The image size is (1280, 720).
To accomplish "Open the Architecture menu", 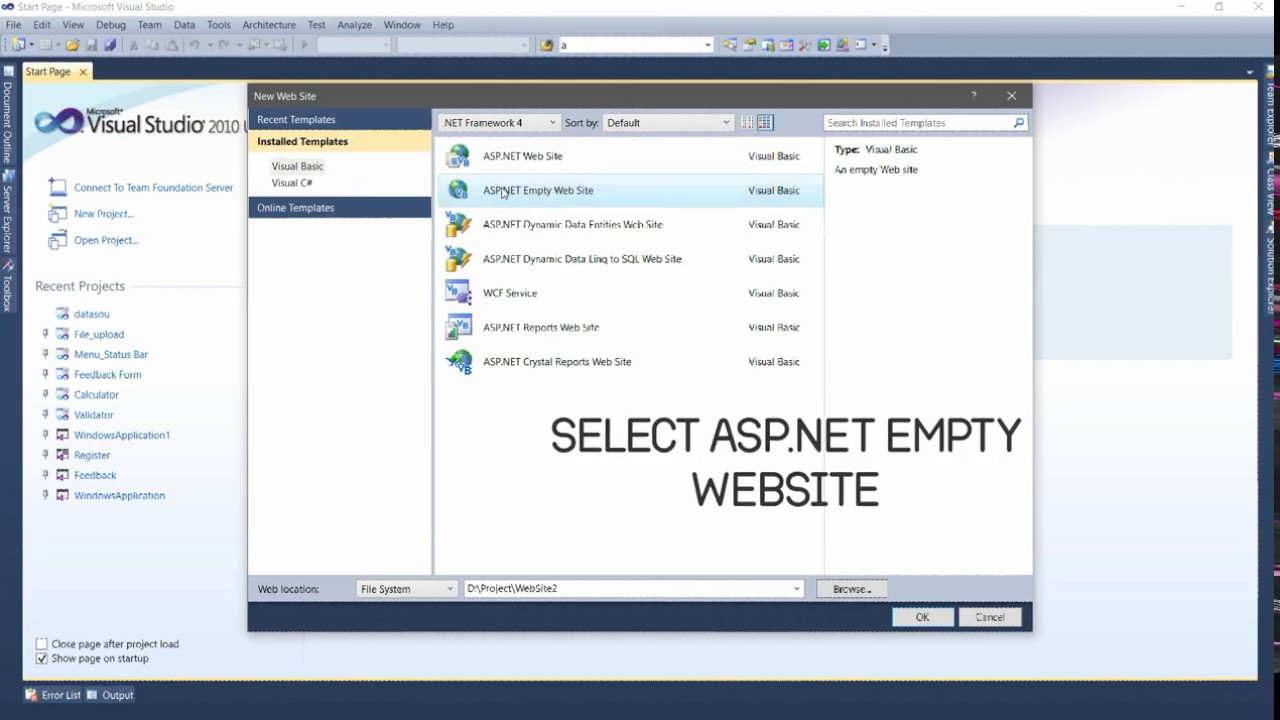I will [x=269, y=25].
